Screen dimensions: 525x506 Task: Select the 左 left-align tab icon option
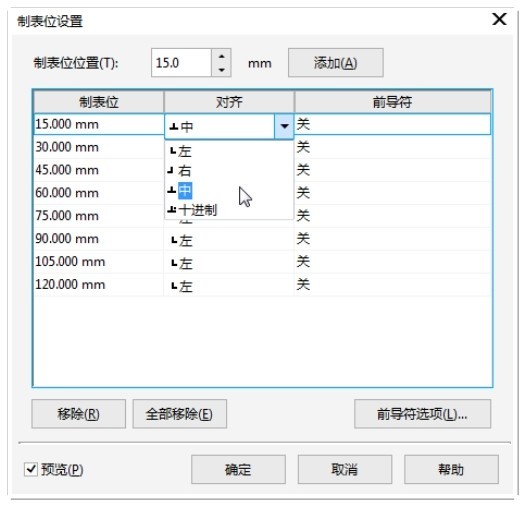point(181,151)
